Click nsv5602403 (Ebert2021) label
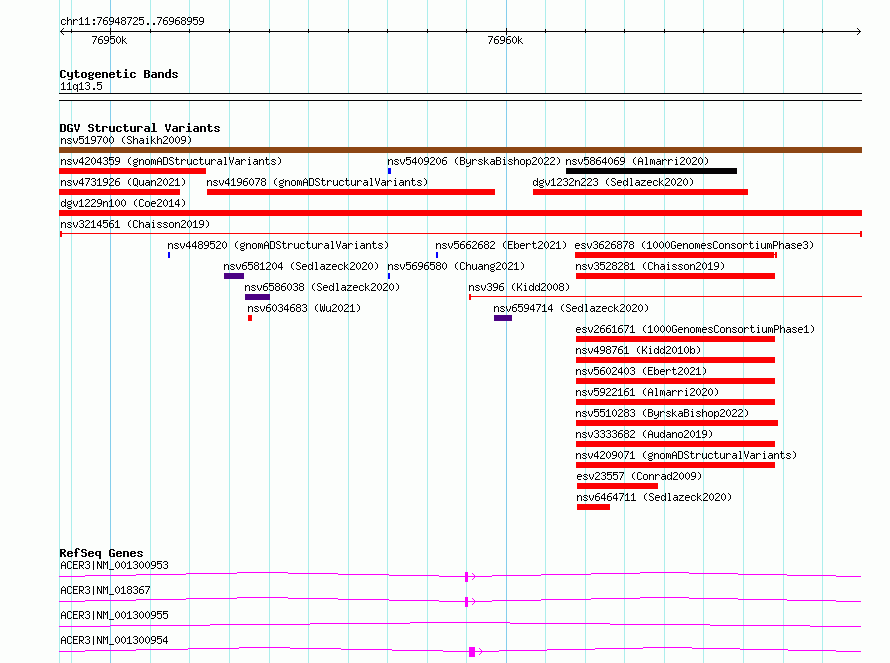This screenshot has width=890, height=663. click(641, 371)
